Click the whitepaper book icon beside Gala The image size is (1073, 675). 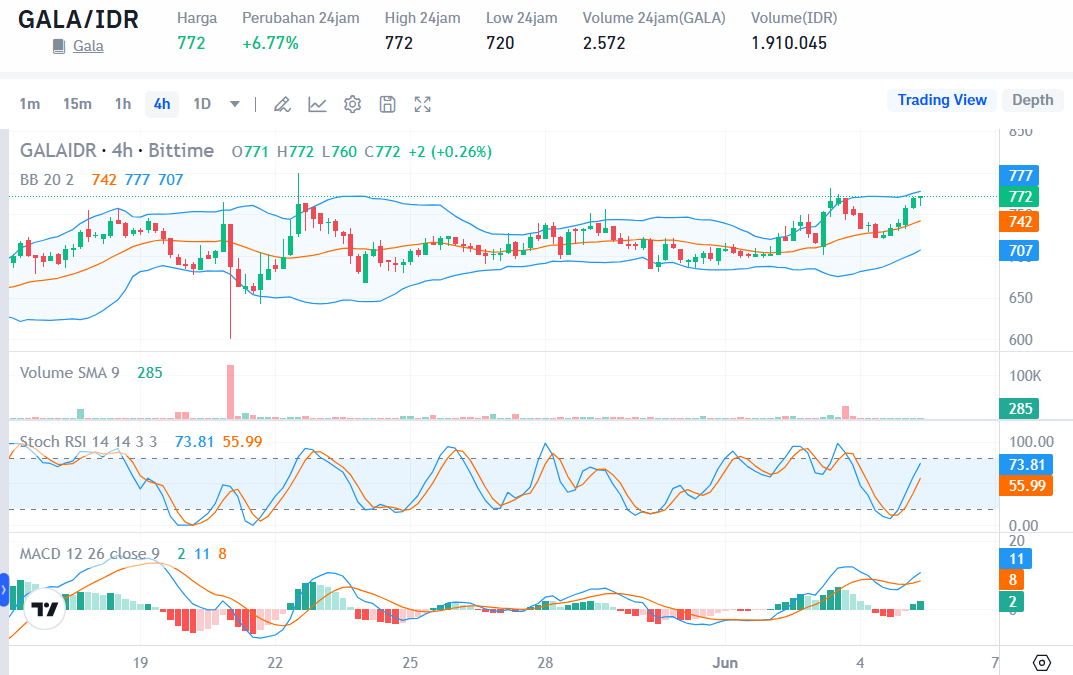(x=58, y=45)
